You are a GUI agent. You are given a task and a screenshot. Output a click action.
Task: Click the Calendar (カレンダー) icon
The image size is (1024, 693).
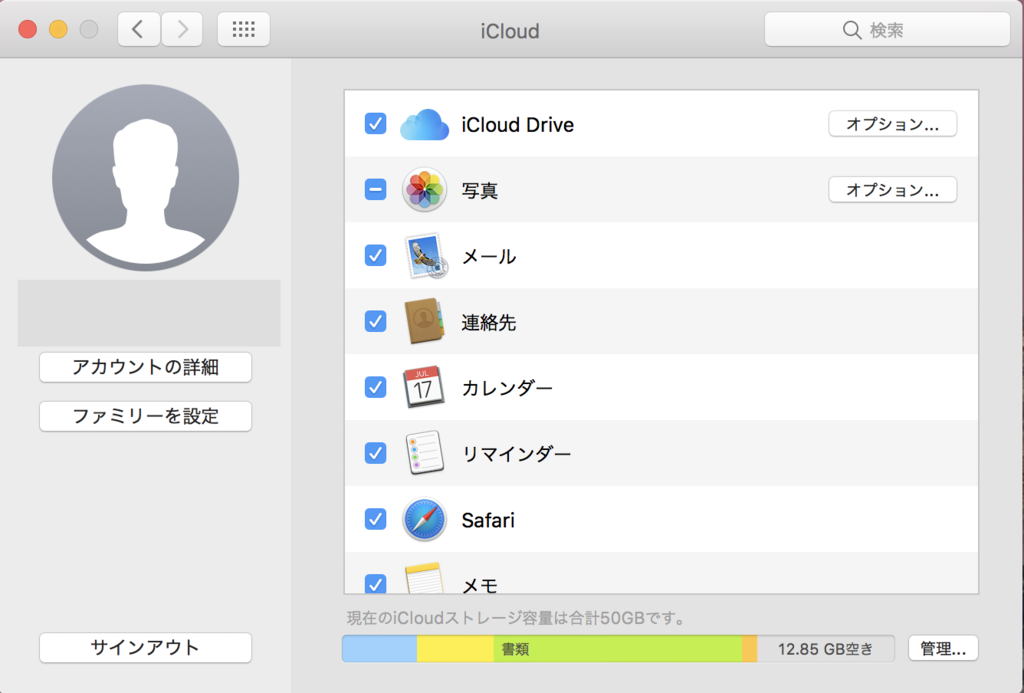click(x=424, y=387)
